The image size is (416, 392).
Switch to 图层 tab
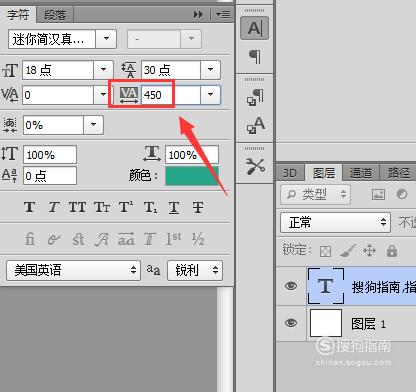pyautogui.click(x=324, y=173)
